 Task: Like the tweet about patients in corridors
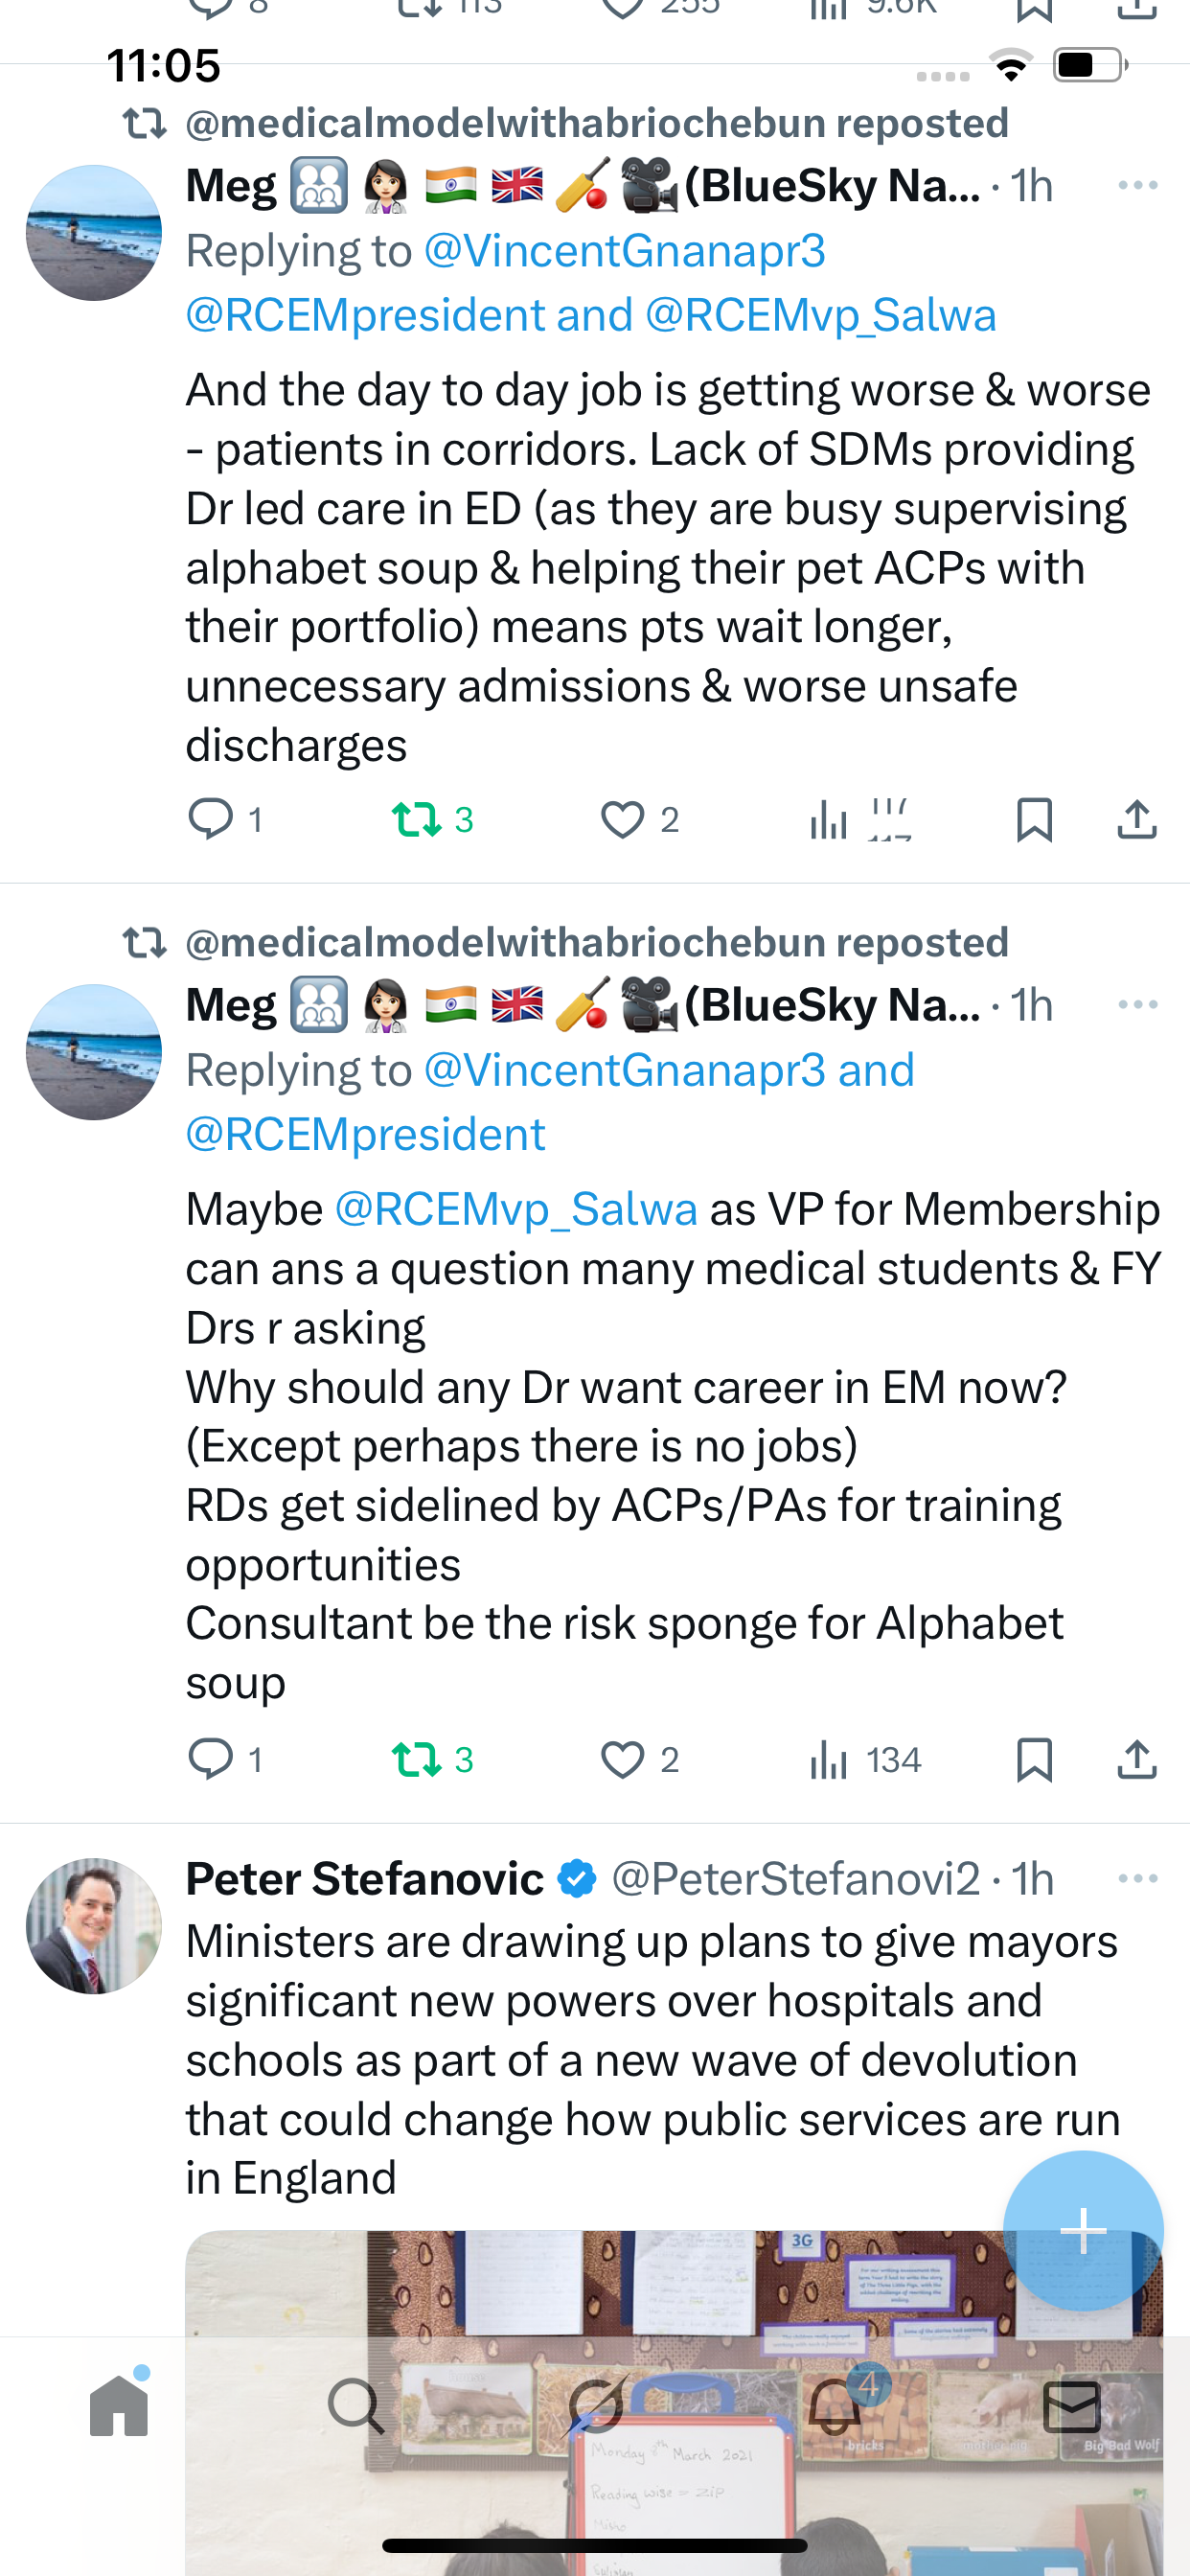pos(622,819)
